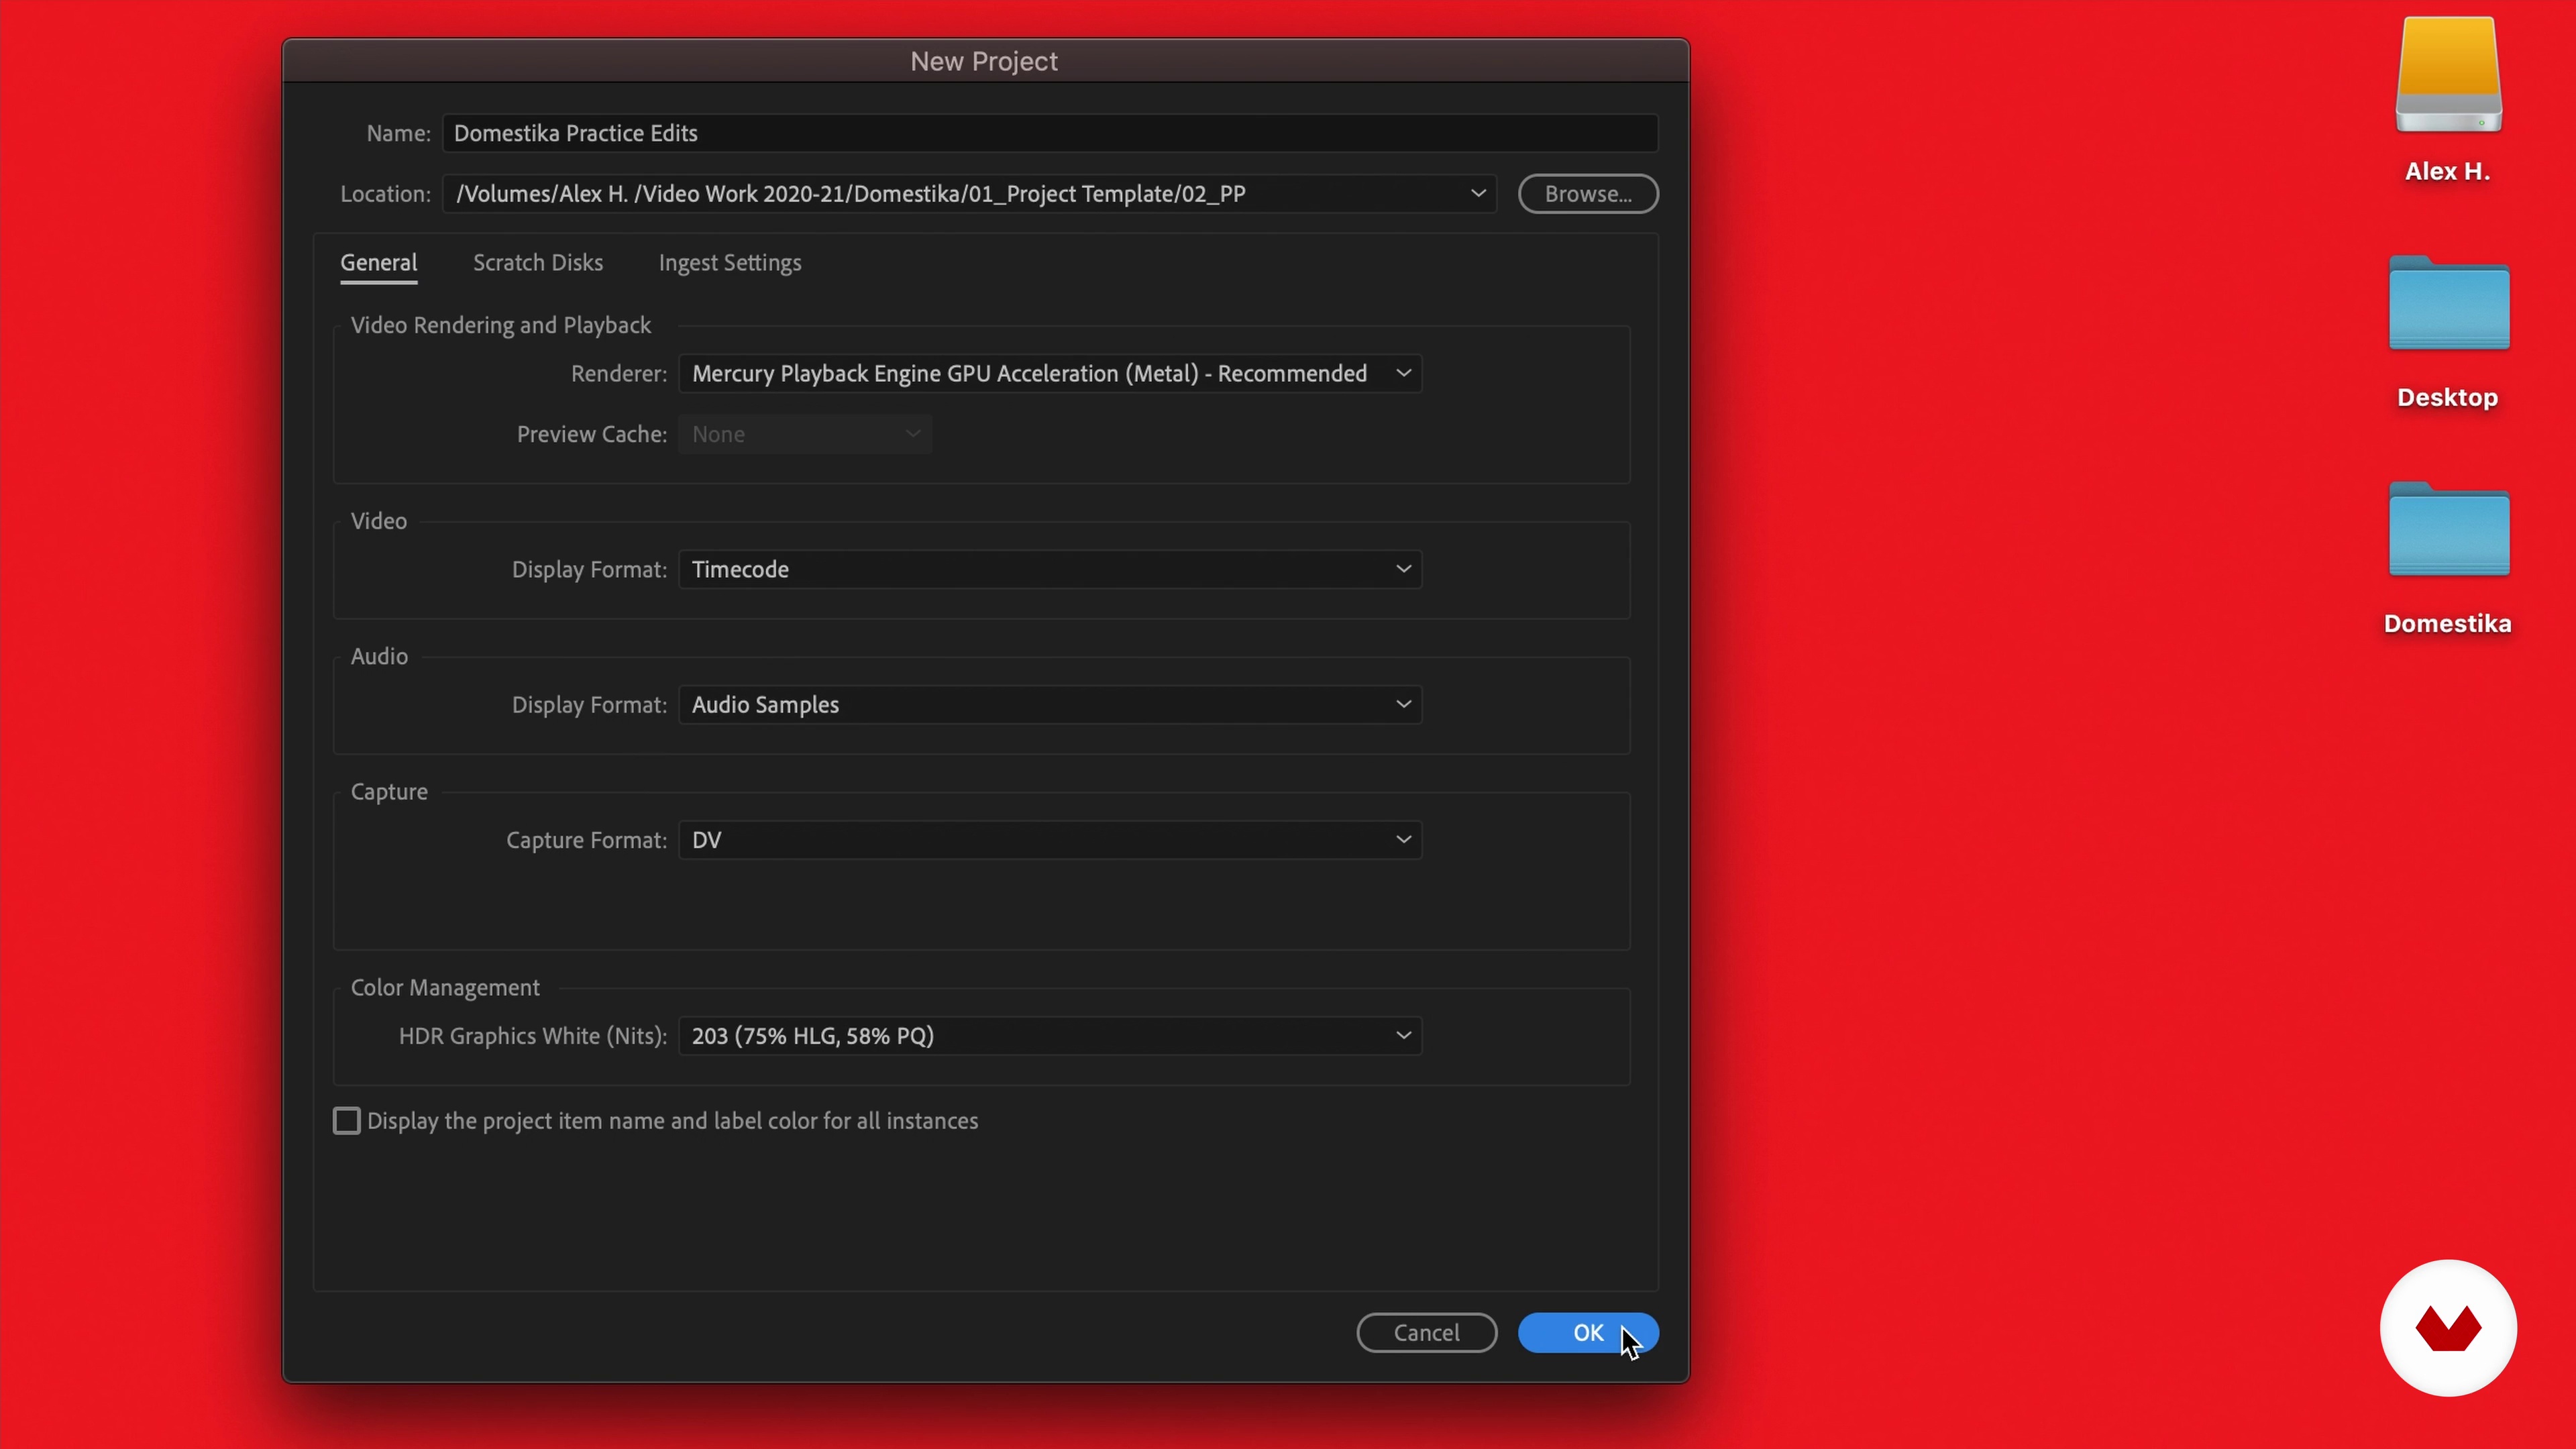Image resolution: width=2576 pixels, height=1449 pixels.
Task: Open the Alex H. external drive icon
Action: click(x=2448, y=75)
